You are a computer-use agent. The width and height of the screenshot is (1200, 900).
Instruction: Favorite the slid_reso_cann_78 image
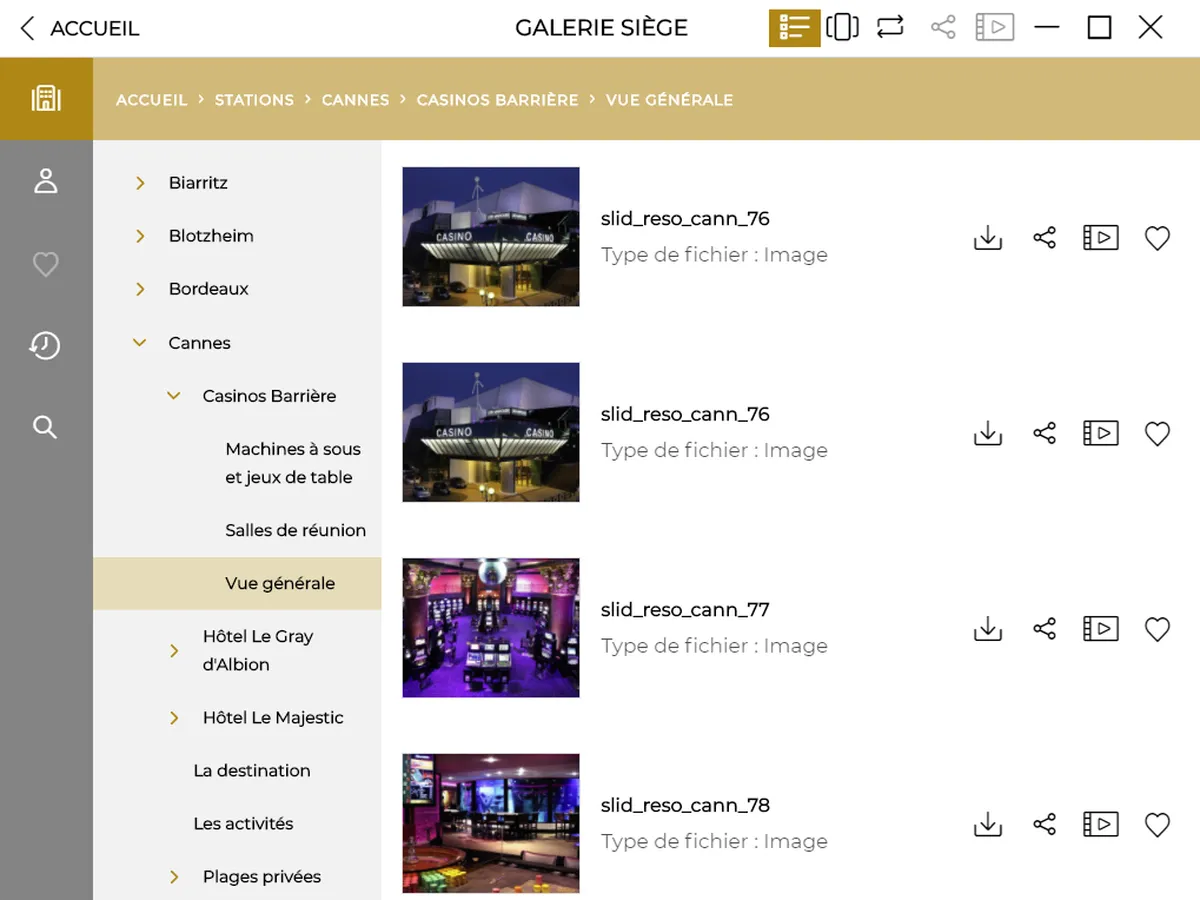(1157, 824)
